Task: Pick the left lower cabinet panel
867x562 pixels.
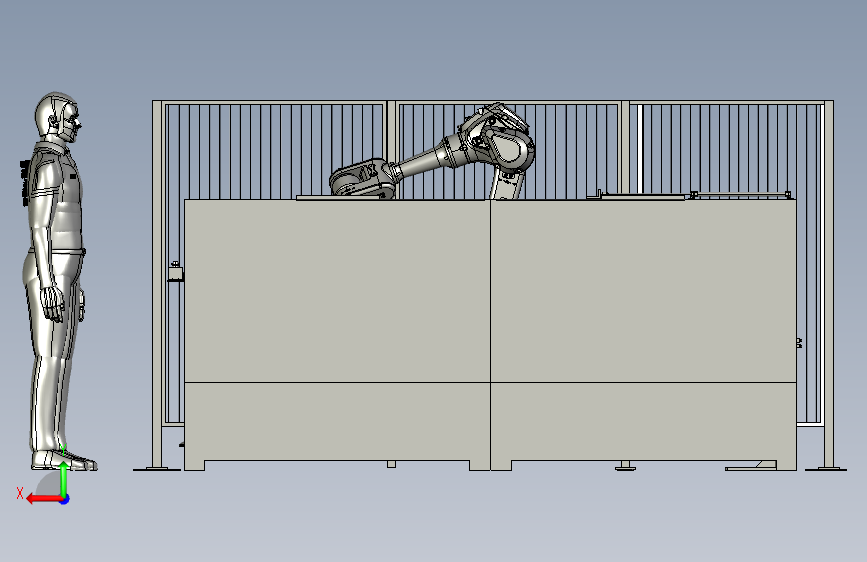Action: click(x=337, y=426)
